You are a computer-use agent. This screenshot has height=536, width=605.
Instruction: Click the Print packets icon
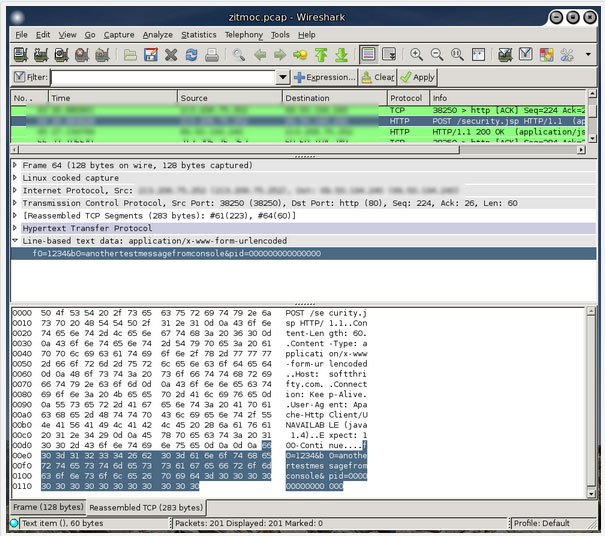tap(212, 55)
